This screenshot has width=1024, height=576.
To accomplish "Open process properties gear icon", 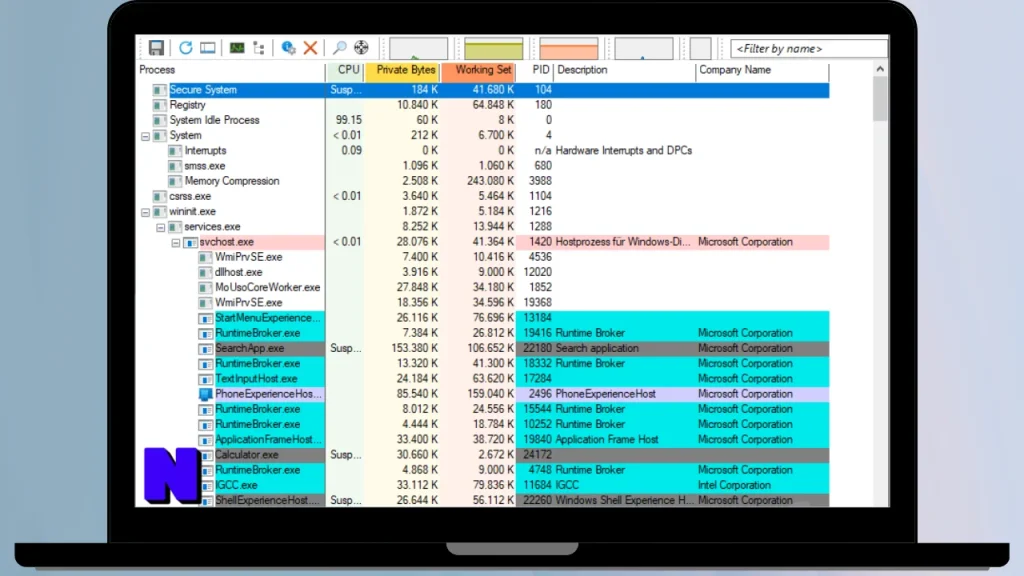I will pos(288,48).
